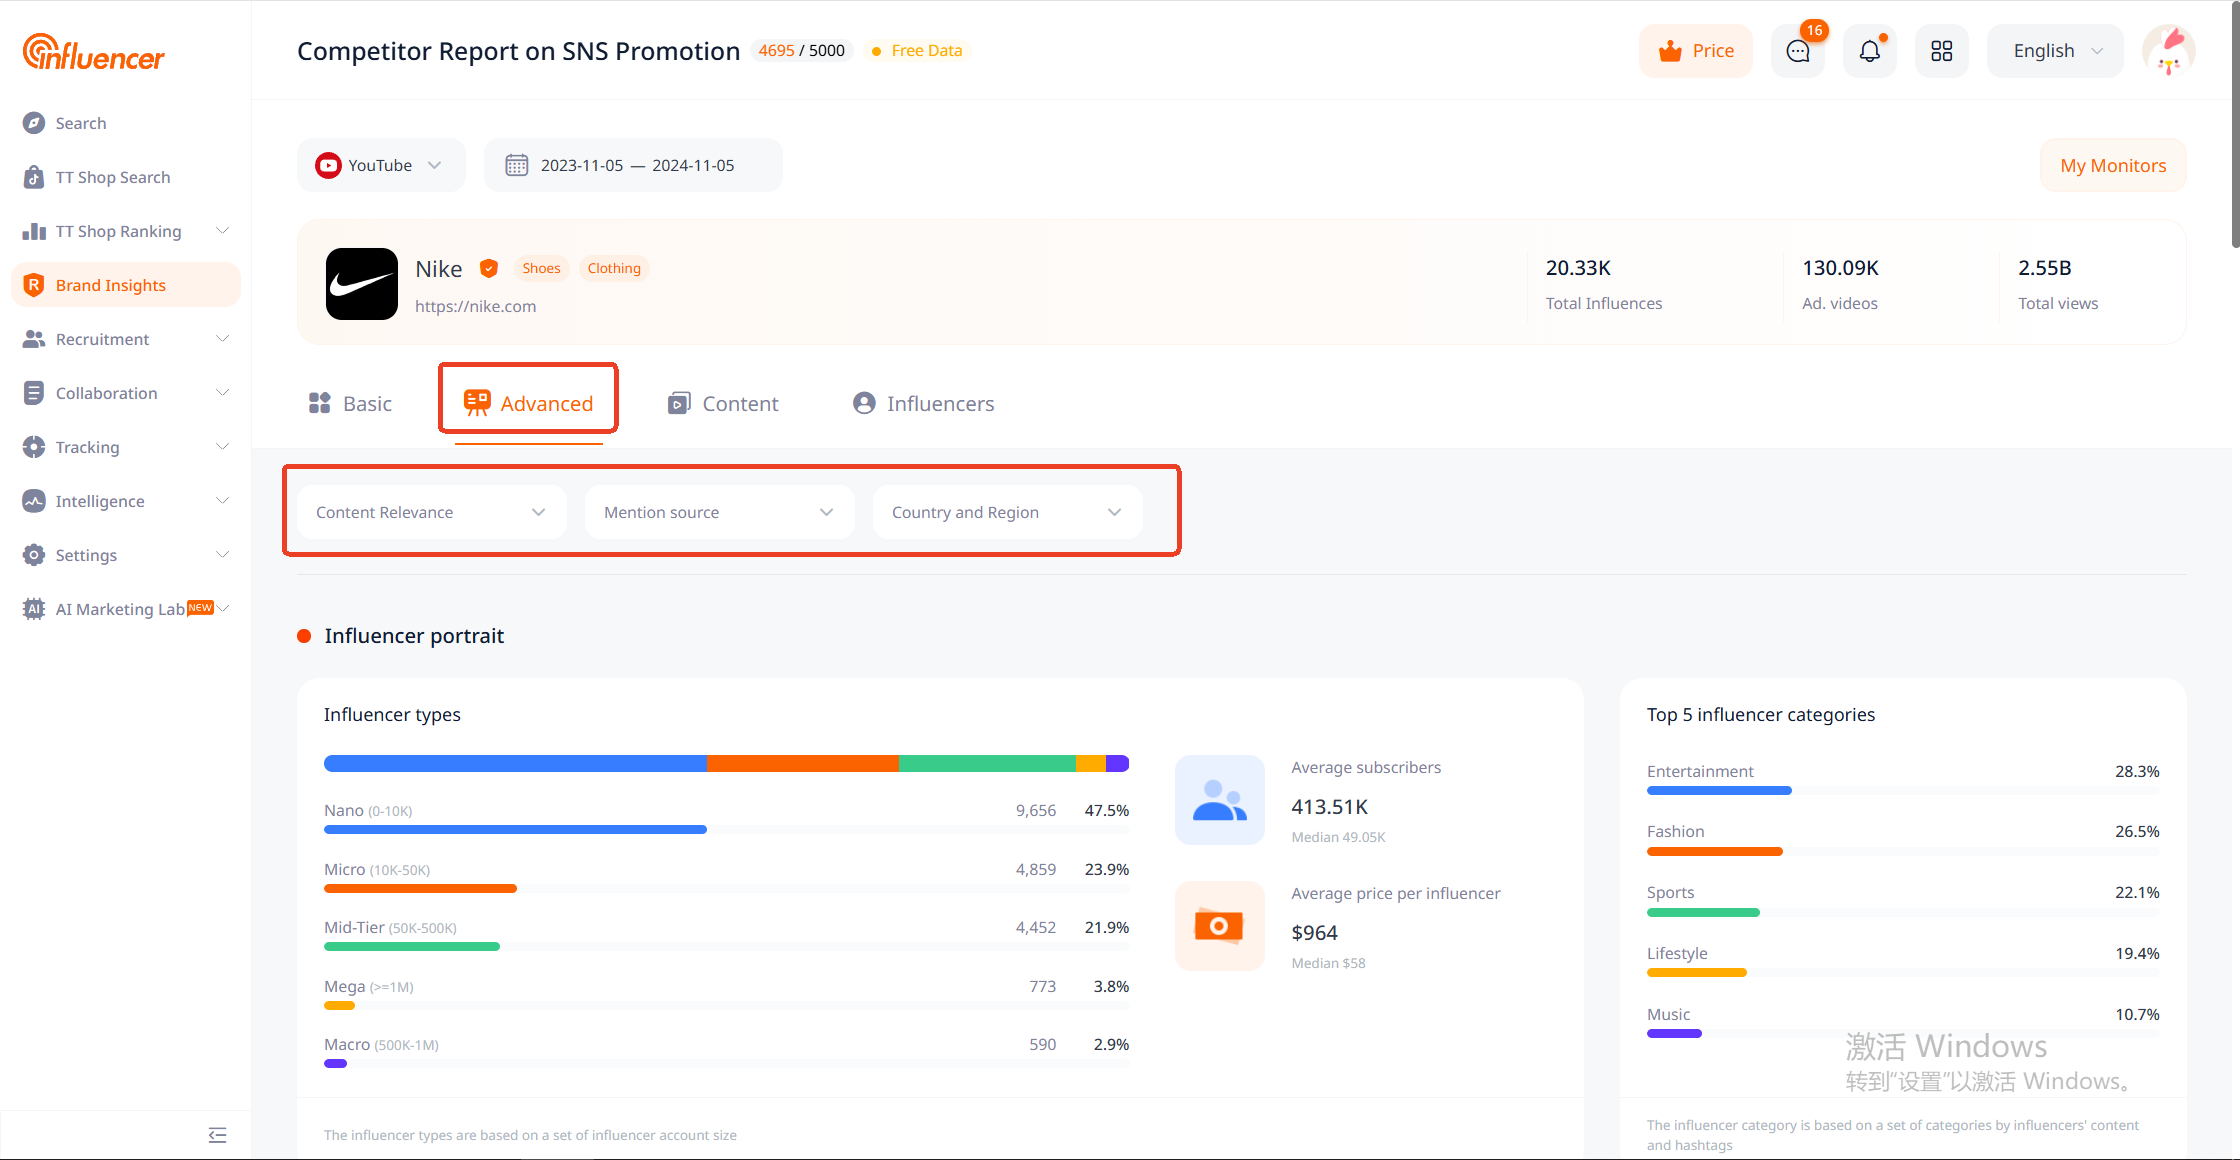Click the user avatar in the header

click(x=2168, y=51)
